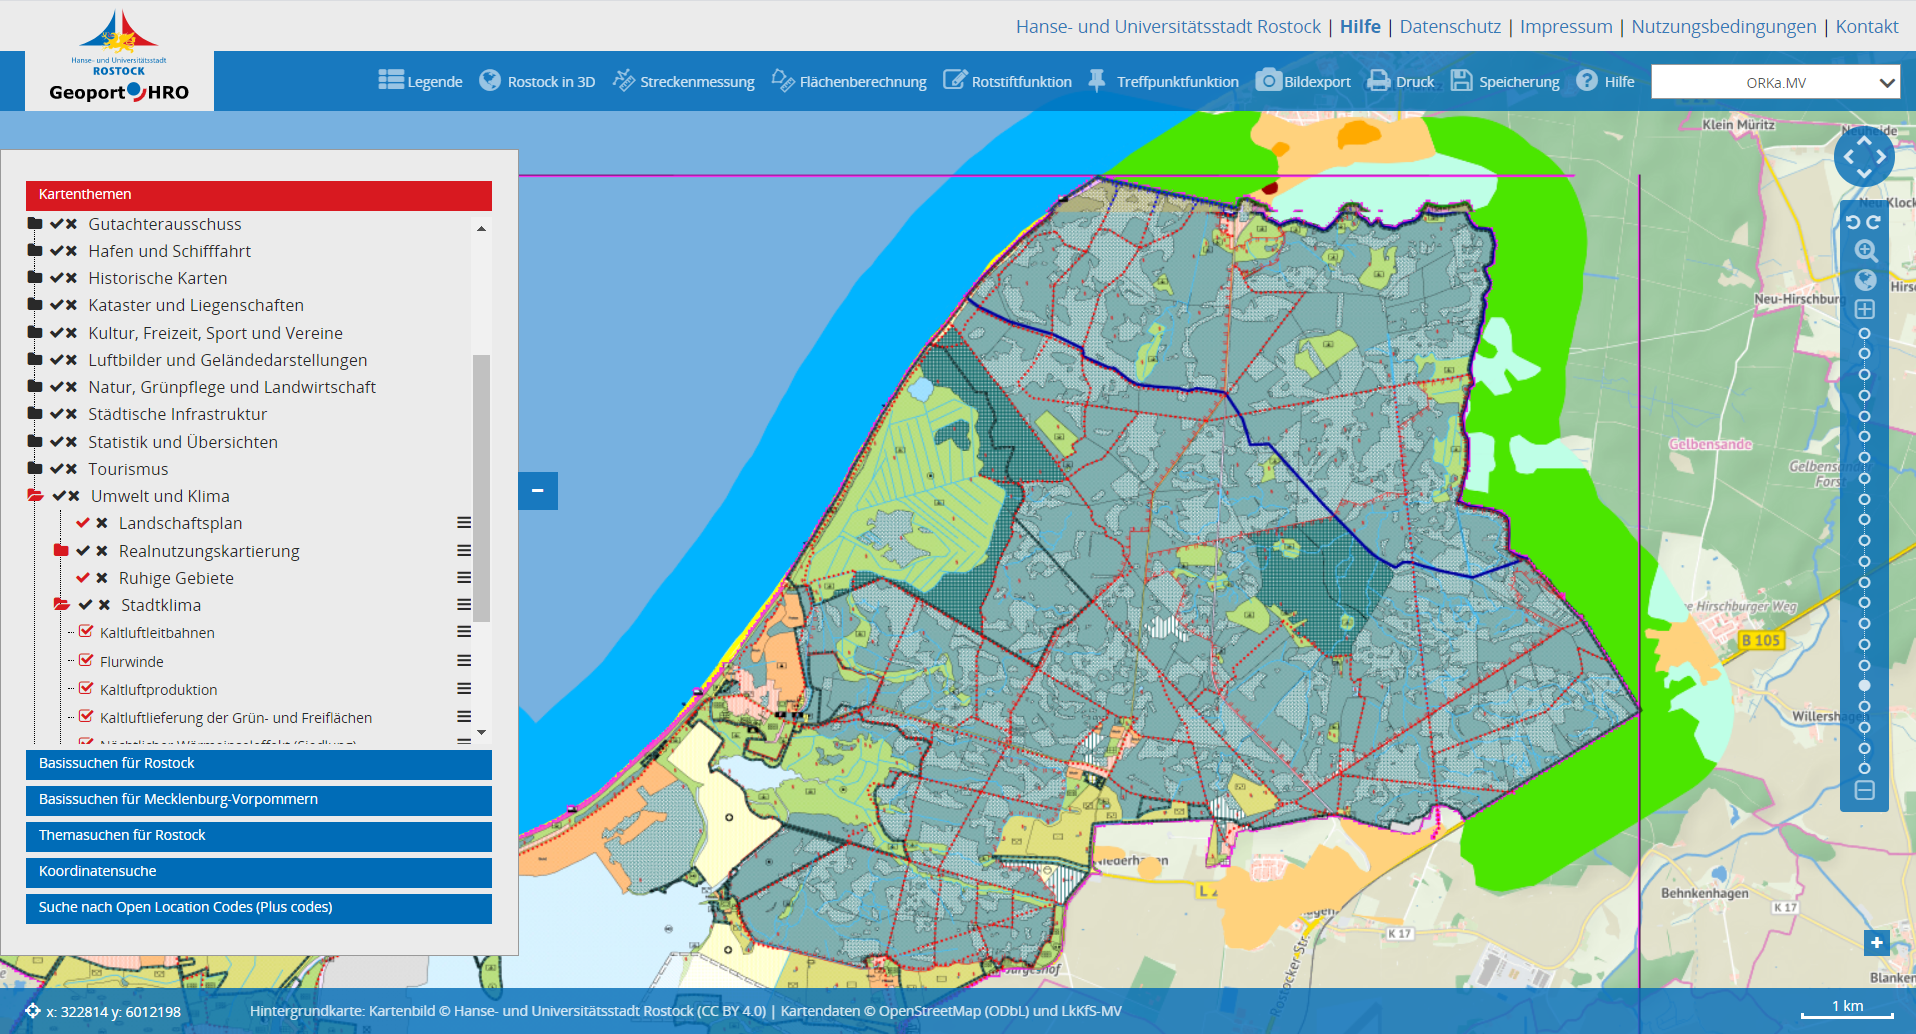The width and height of the screenshot is (1916, 1034).
Task: Launch Rostock in 3D view
Action: point(537,81)
